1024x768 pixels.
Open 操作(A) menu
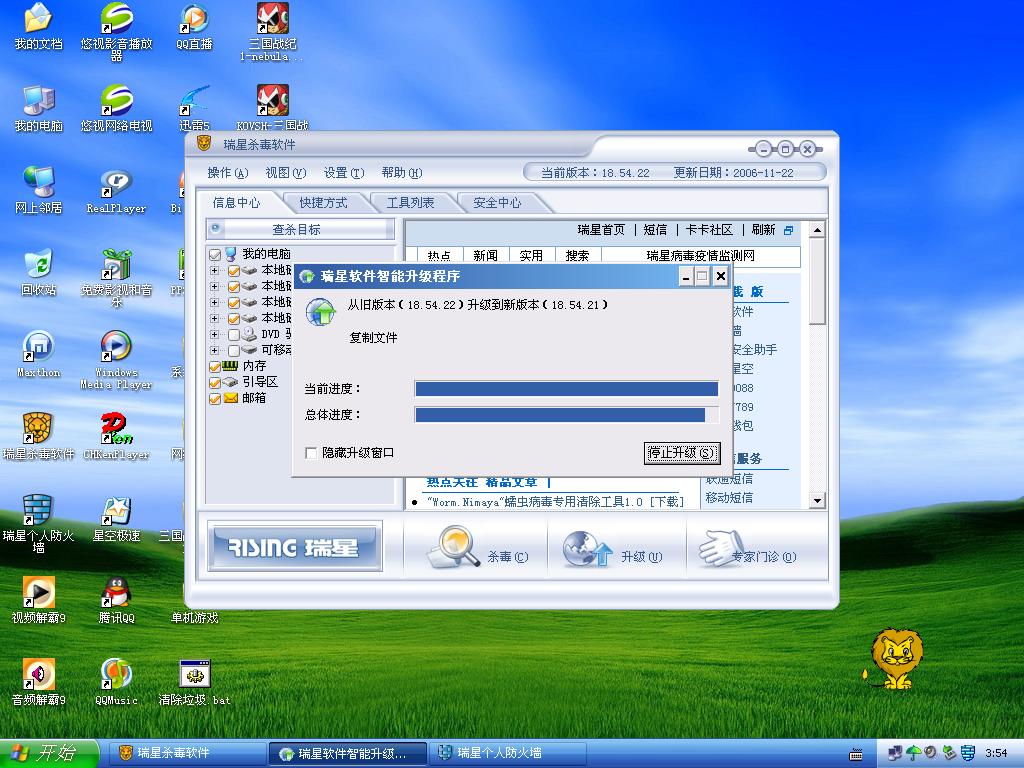pos(228,173)
